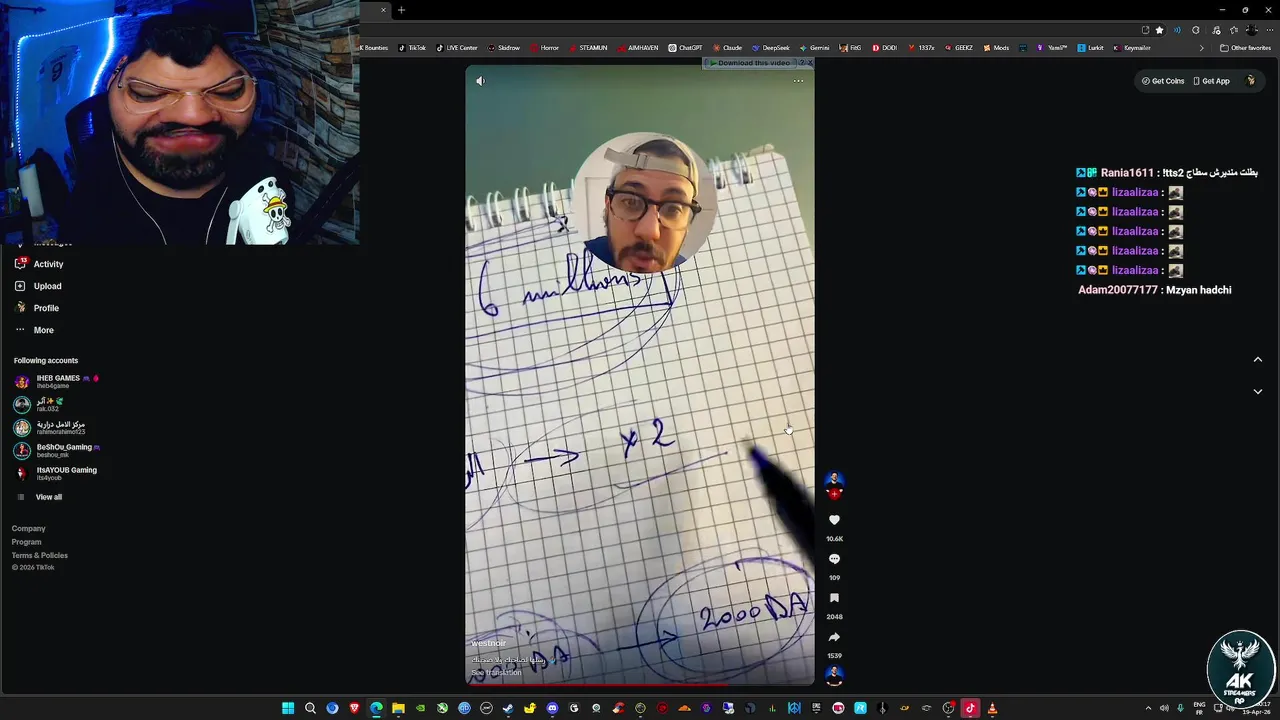Open the ChatGPT bookmark
1280x720 pixels.
click(685, 48)
